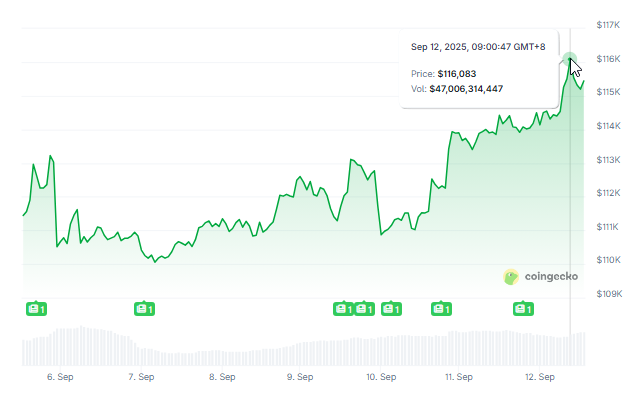The width and height of the screenshot is (643, 396).
Task: Click the coingecko watermark text
Action: tap(551, 276)
